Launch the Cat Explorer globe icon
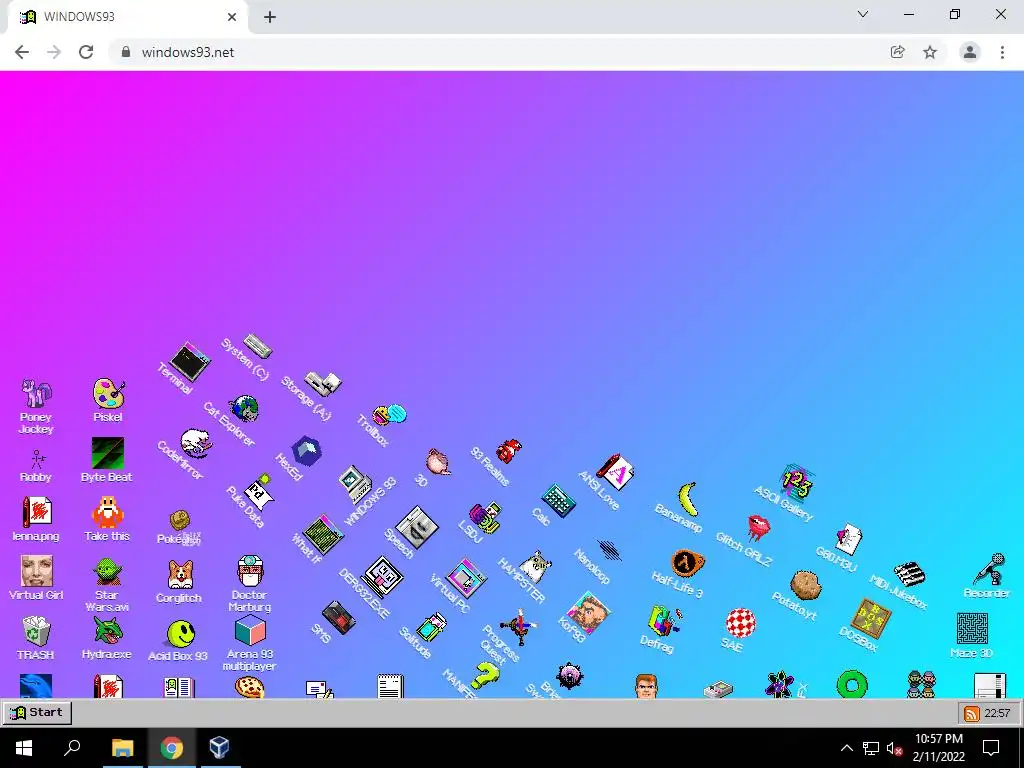Screen dimensions: 1024x768 245,409
